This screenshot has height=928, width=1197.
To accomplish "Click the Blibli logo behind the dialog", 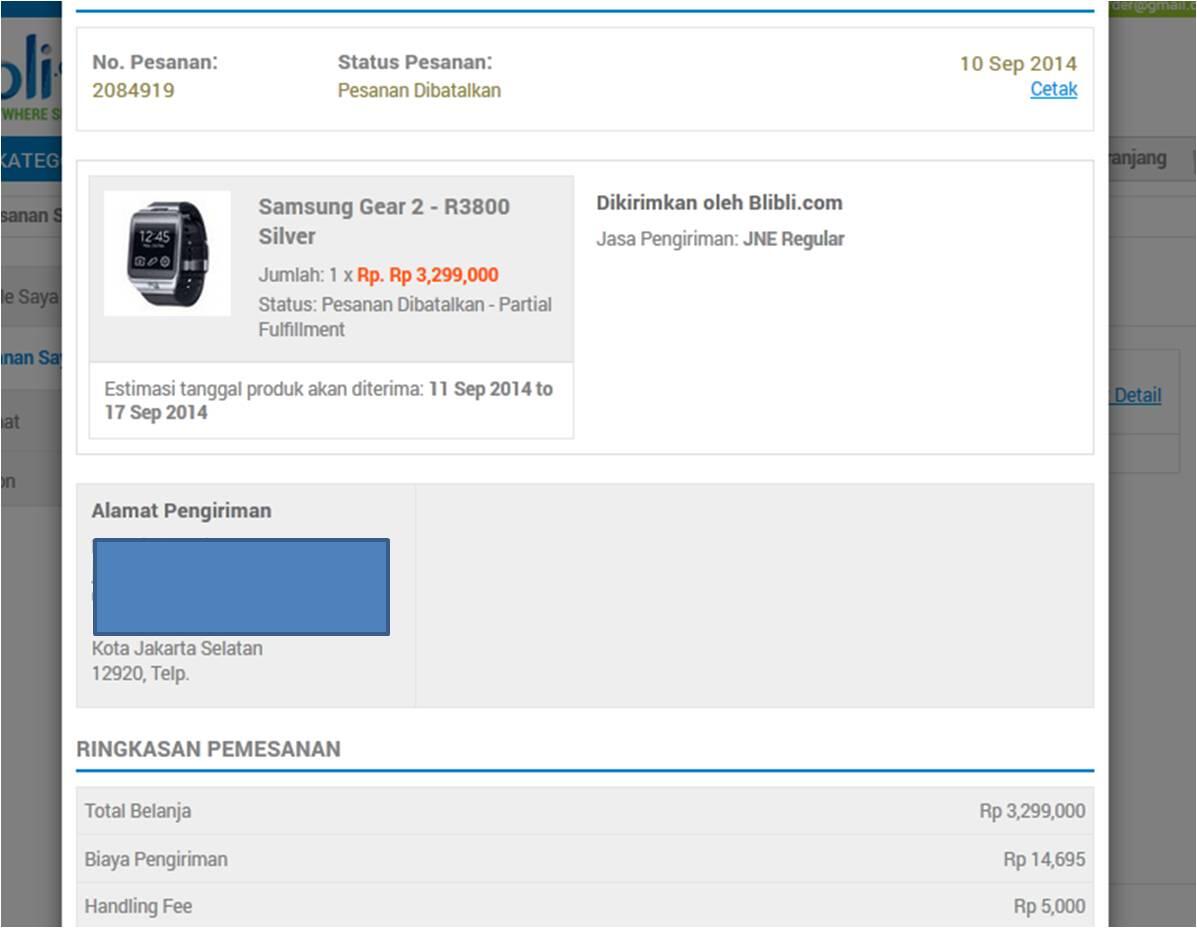I will [31, 76].
